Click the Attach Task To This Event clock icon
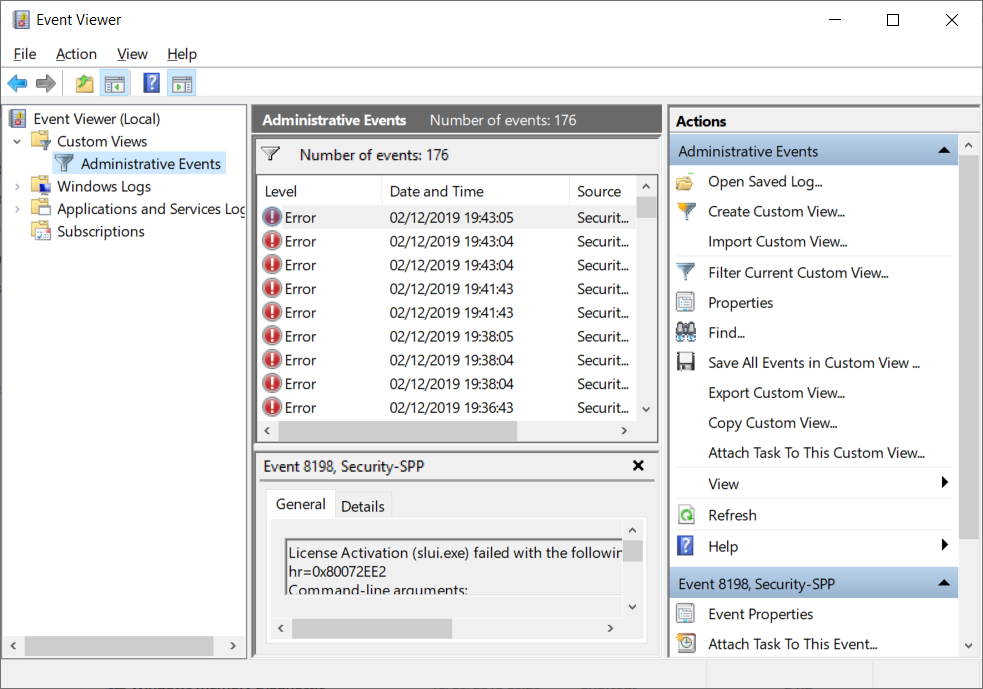 (686, 643)
